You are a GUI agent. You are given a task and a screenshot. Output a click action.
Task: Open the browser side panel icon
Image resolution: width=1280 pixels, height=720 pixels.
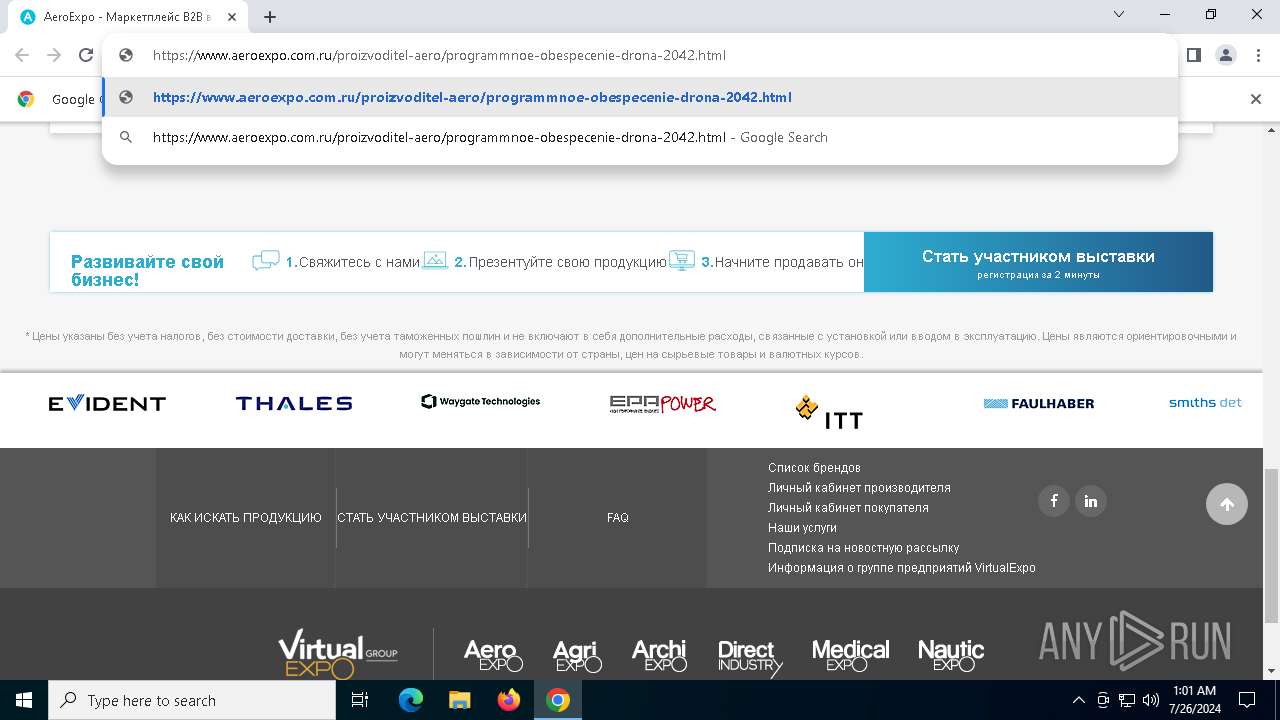pyautogui.click(x=1193, y=55)
